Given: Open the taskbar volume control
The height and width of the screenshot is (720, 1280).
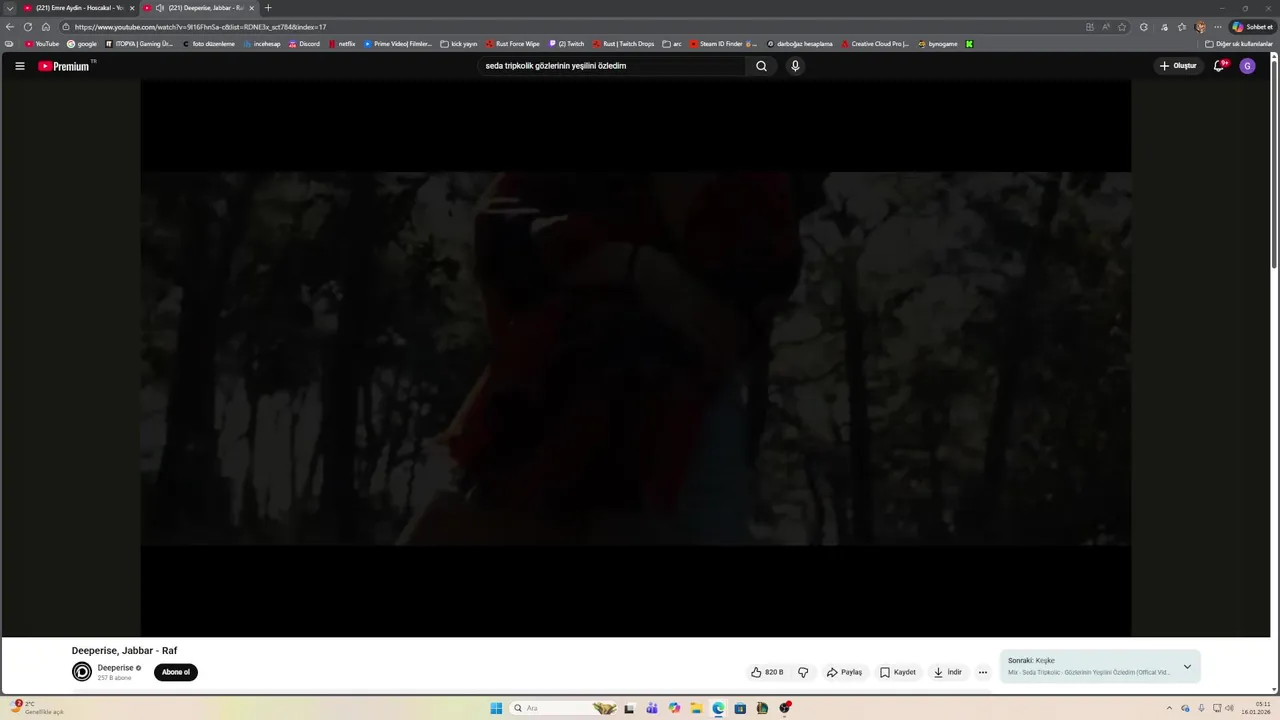Looking at the screenshot, I should (x=1229, y=708).
